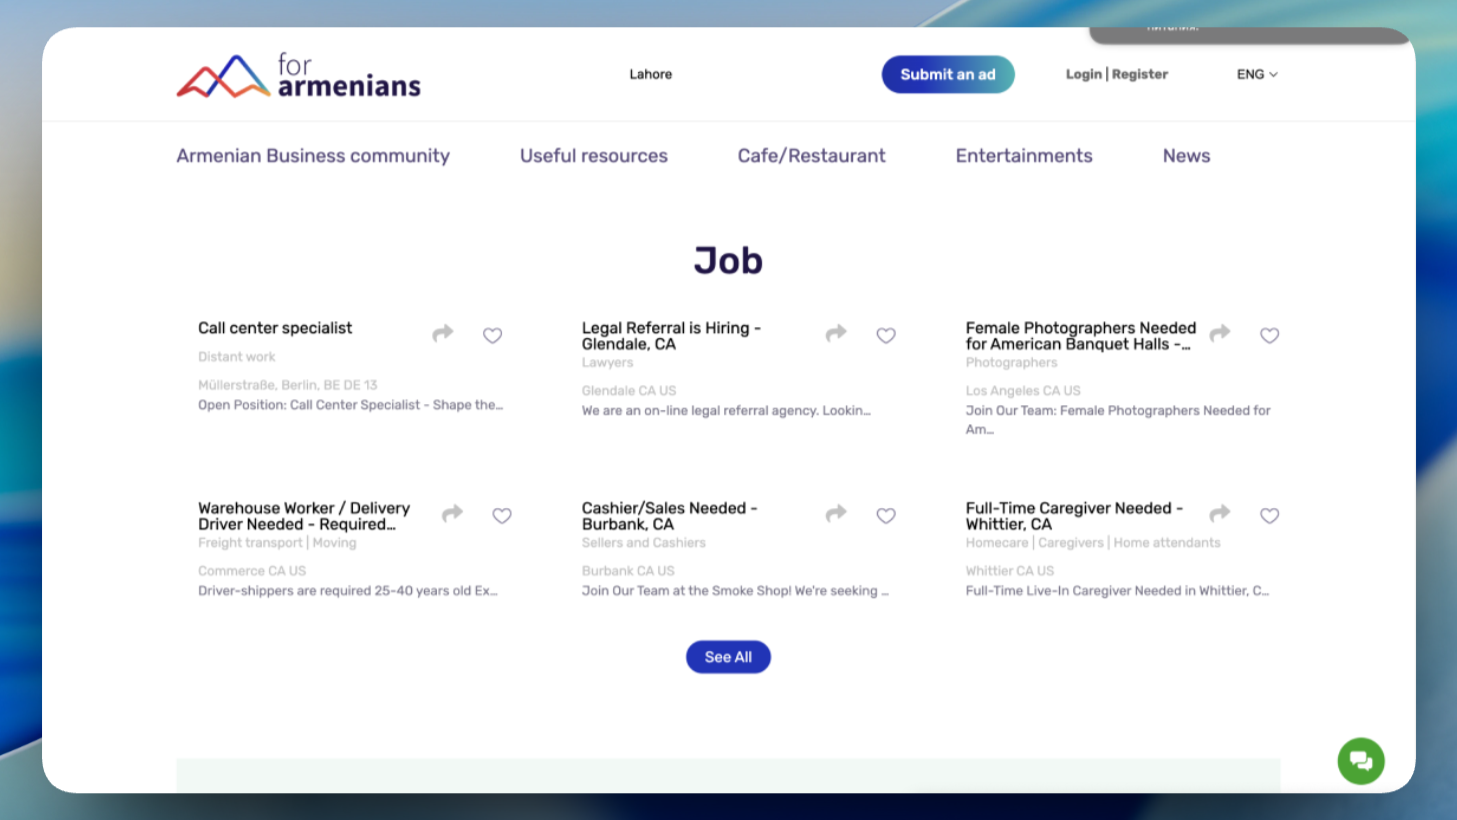
Task: Open the Entertainments category
Action: pyautogui.click(x=1024, y=156)
